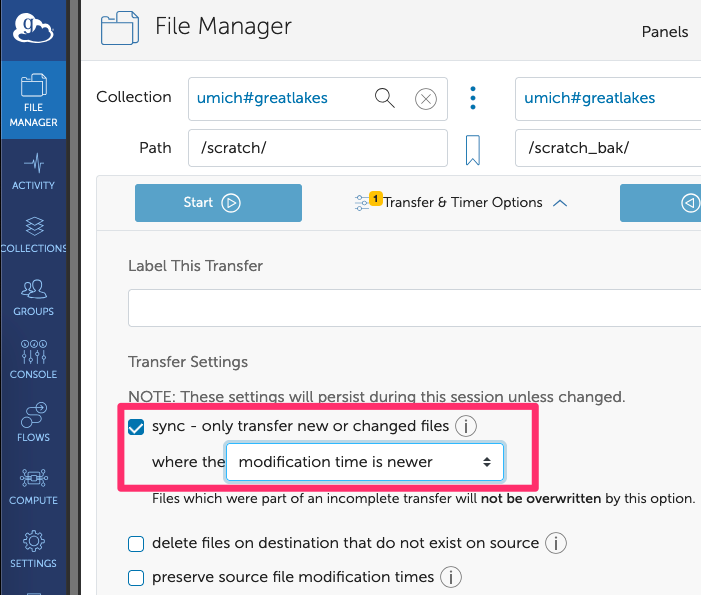Open the Console sidebar item
The image size is (701, 595).
point(33,360)
